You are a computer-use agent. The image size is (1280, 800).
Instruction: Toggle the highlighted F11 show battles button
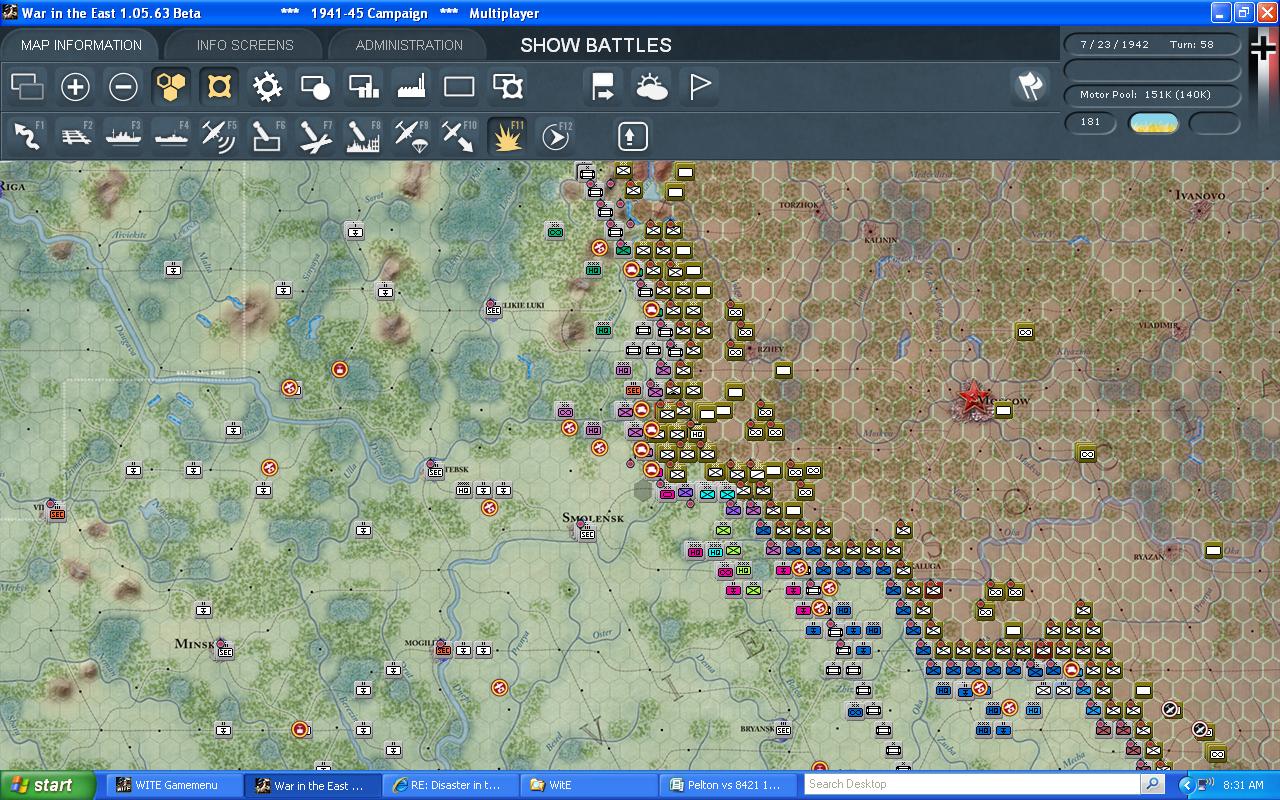(508, 136)
